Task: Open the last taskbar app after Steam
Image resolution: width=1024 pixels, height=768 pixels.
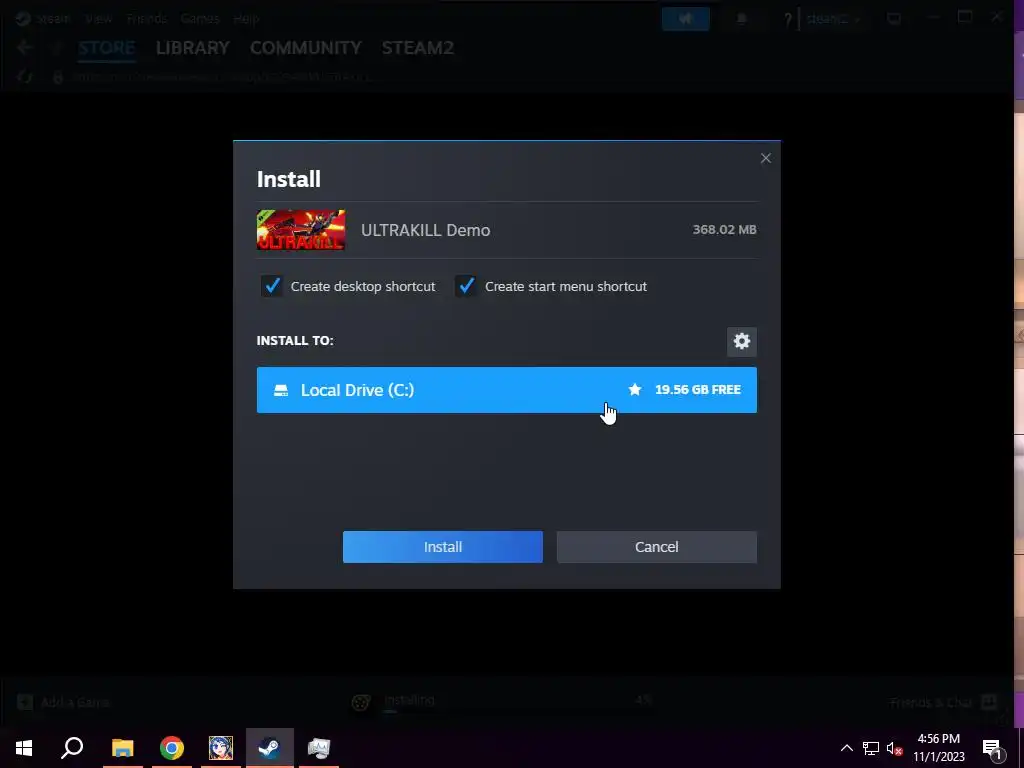Action: [x=319, y=748]
